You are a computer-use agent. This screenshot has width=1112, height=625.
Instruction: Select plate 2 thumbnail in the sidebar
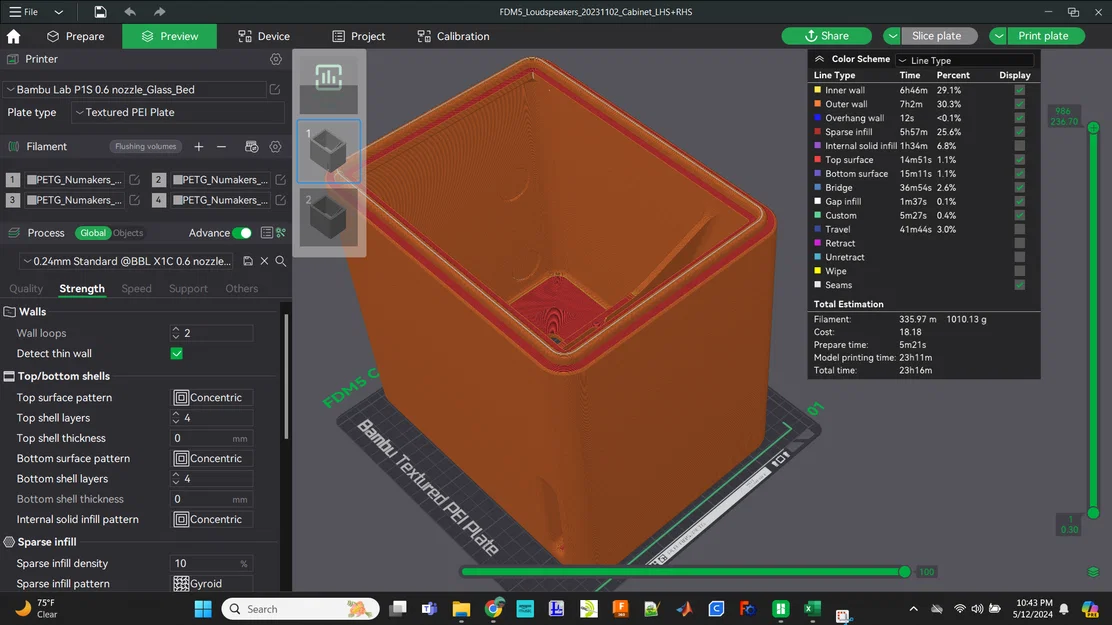330,218
